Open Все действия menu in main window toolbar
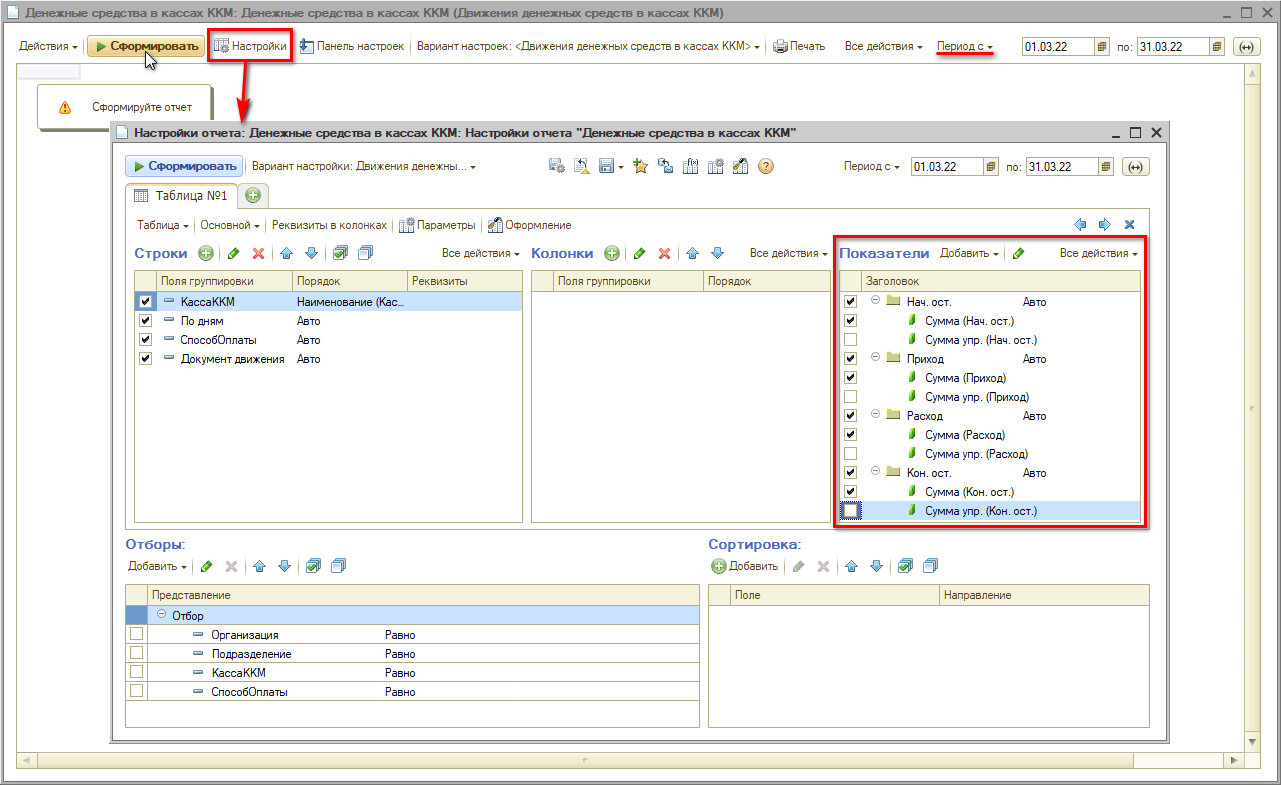1281x785 pixels. [x=883, y=46]
